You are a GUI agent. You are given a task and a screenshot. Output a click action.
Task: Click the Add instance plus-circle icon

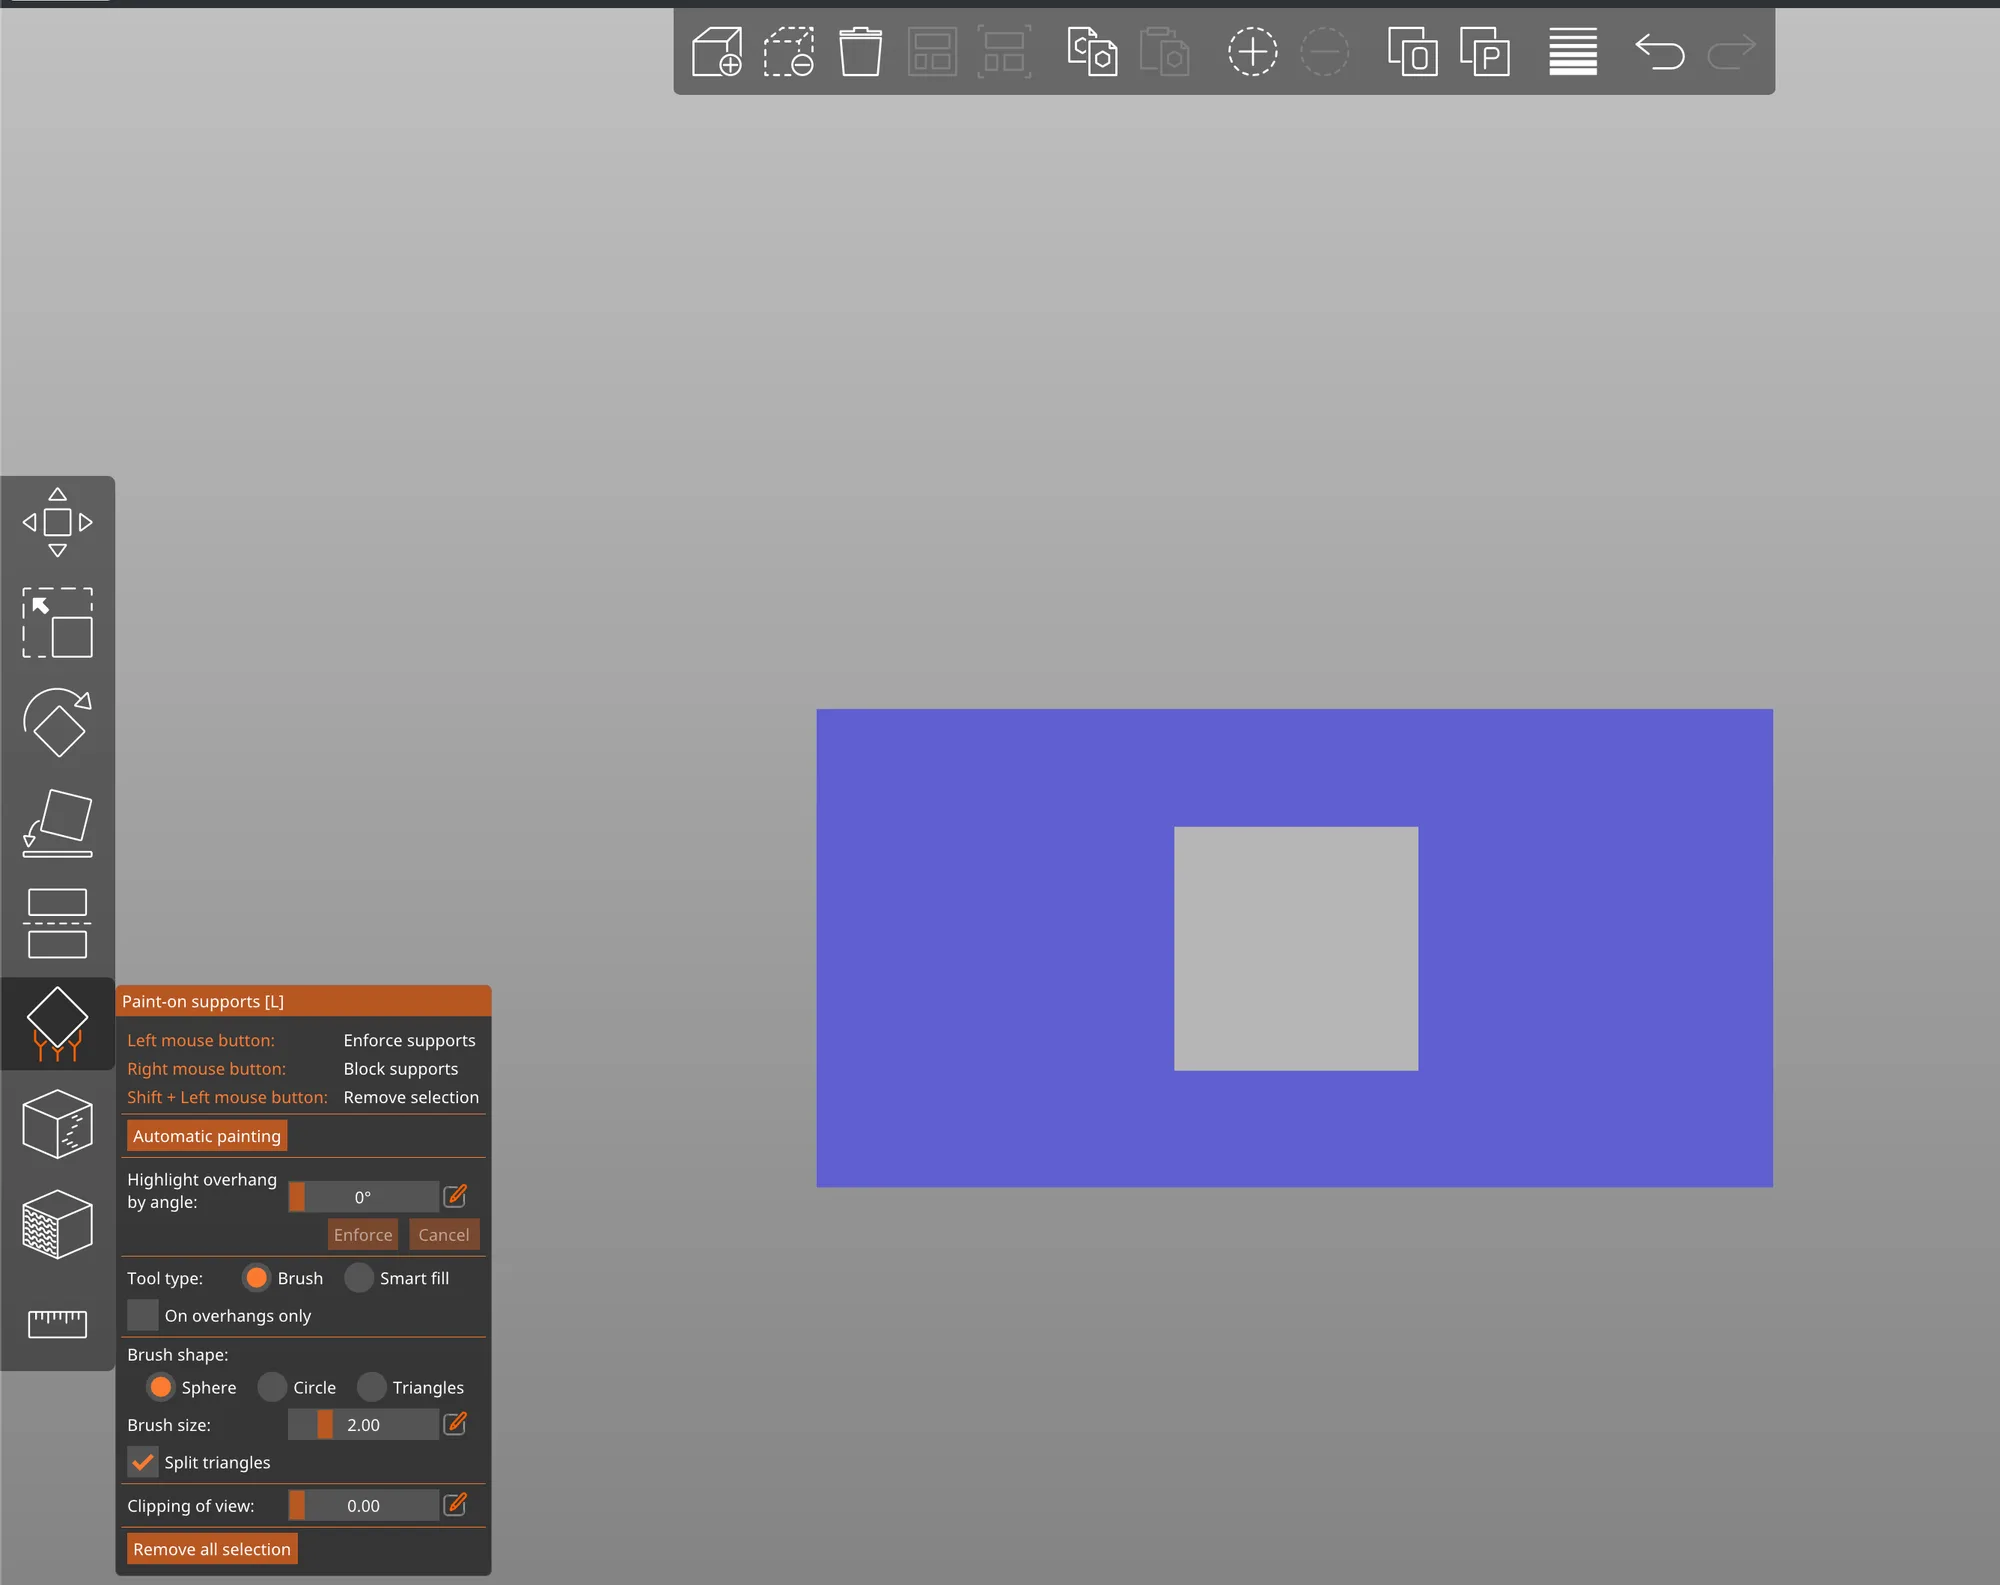(1252, 52)
